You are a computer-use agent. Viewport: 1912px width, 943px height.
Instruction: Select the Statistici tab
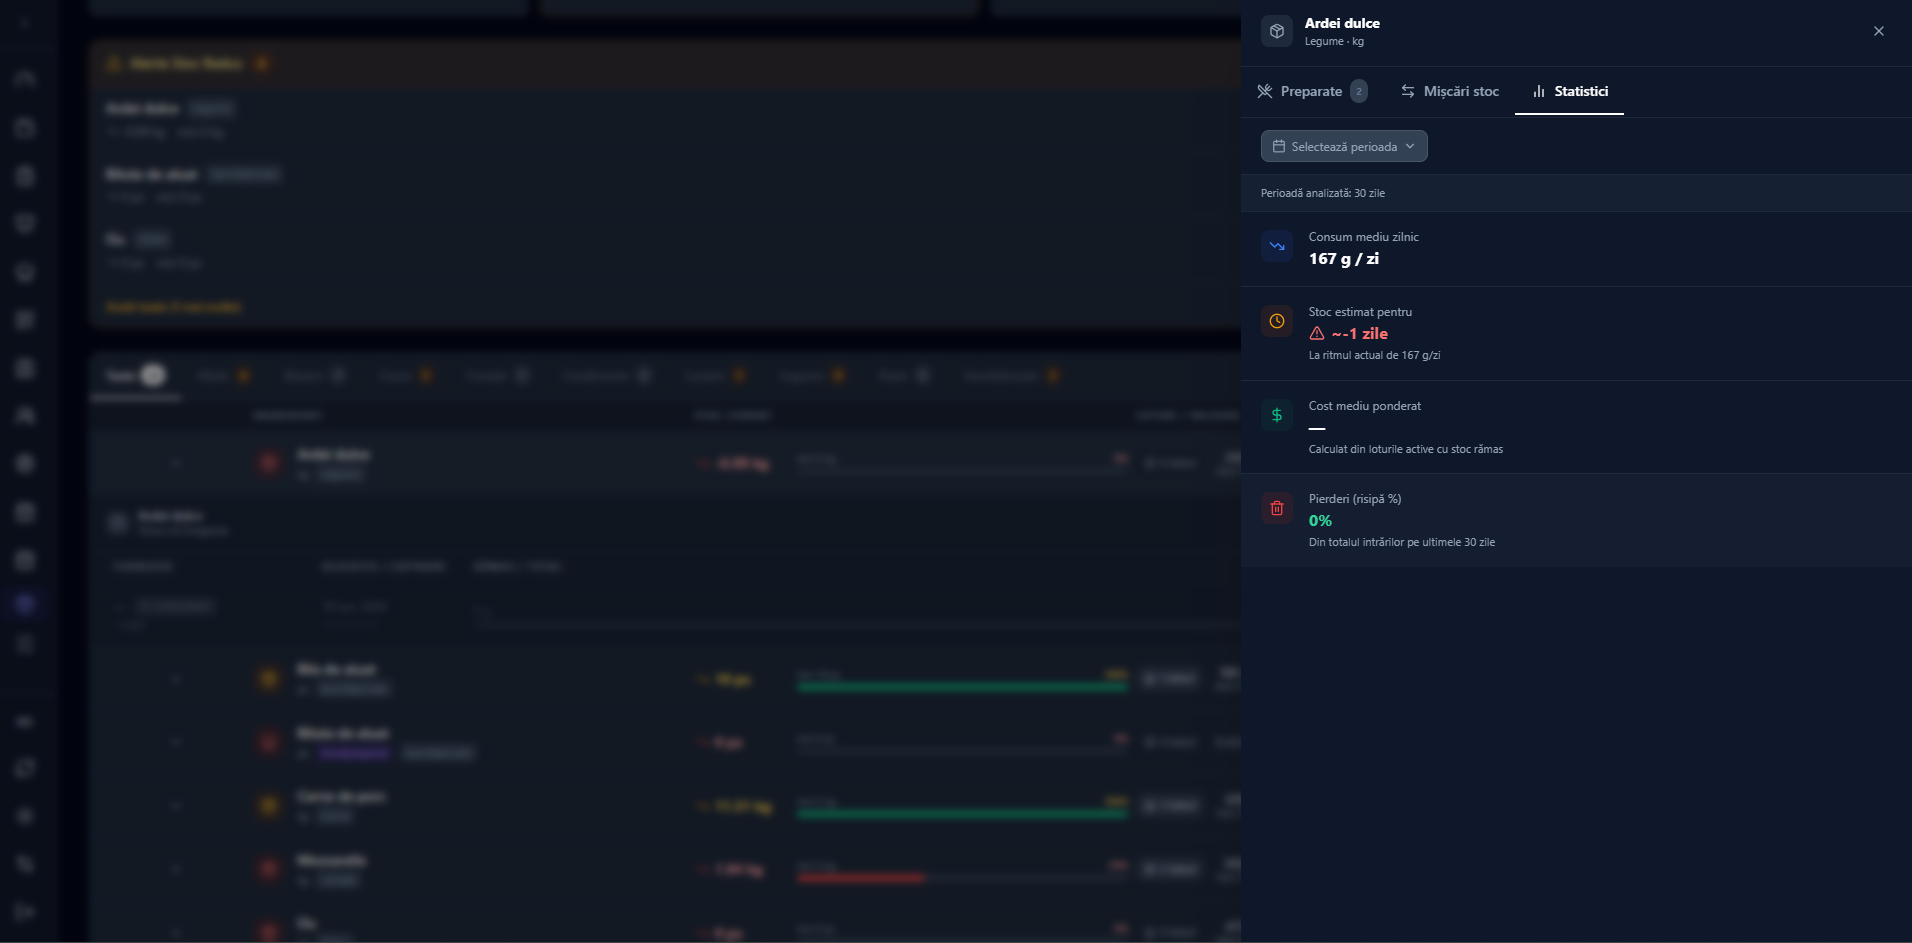[1569, 91]
